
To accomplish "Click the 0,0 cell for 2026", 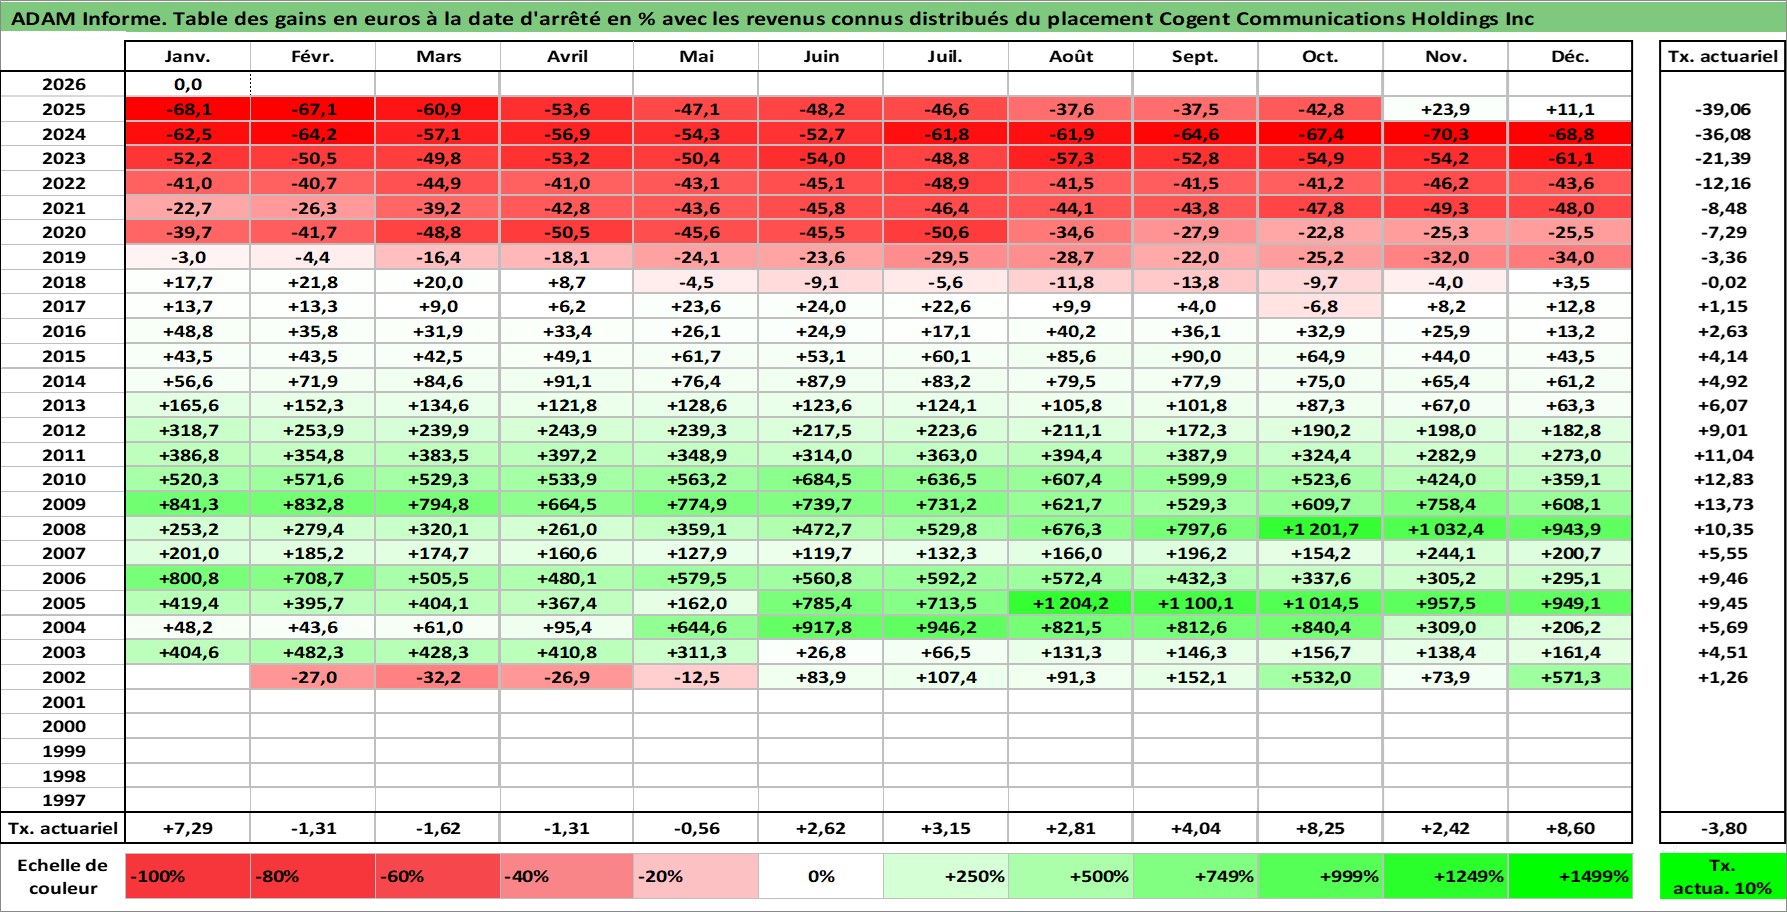I will (x=188, y=85).
